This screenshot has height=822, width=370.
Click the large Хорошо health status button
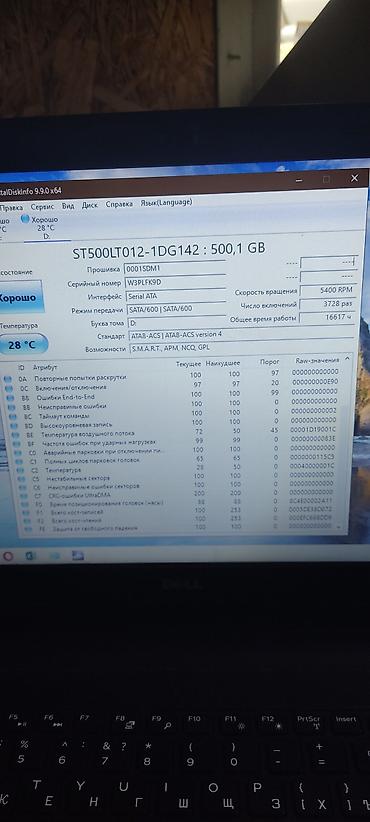(20, 297)
